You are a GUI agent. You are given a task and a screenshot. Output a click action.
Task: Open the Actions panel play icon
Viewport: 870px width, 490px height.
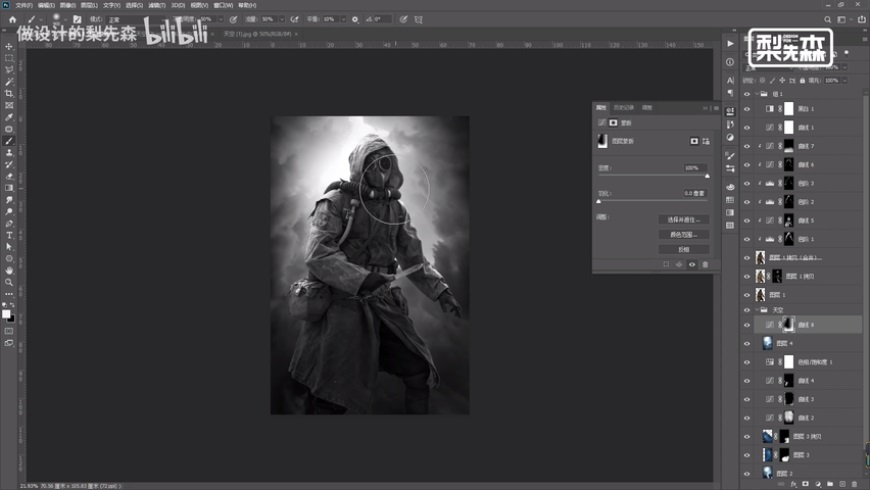(x=730, y=44)
